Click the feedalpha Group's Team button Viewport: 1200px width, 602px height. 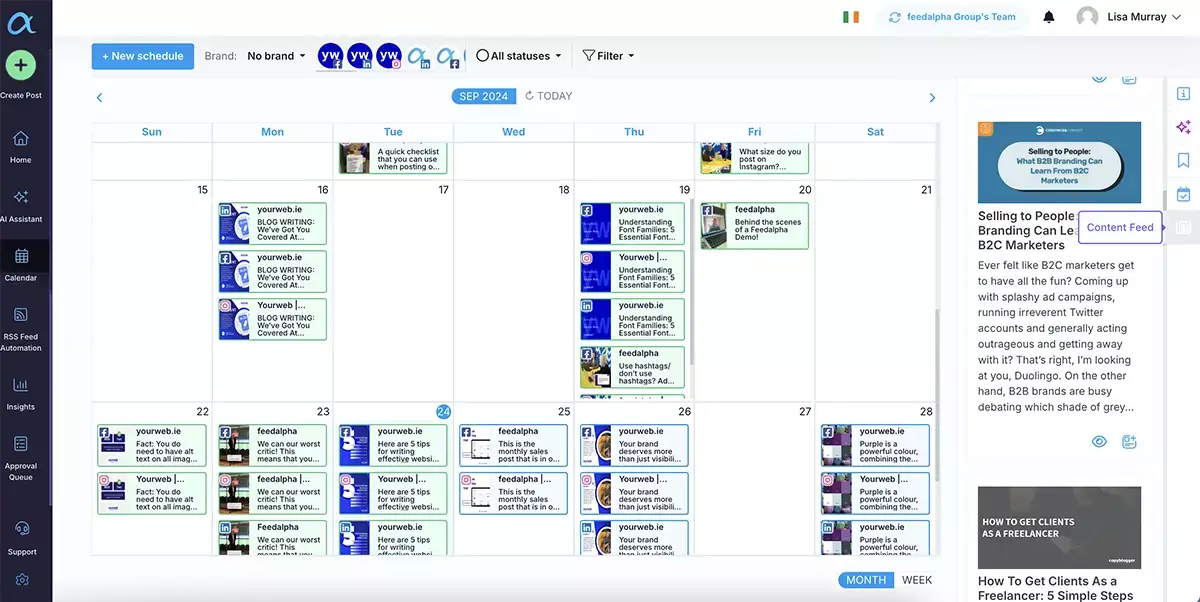(953, 17)
